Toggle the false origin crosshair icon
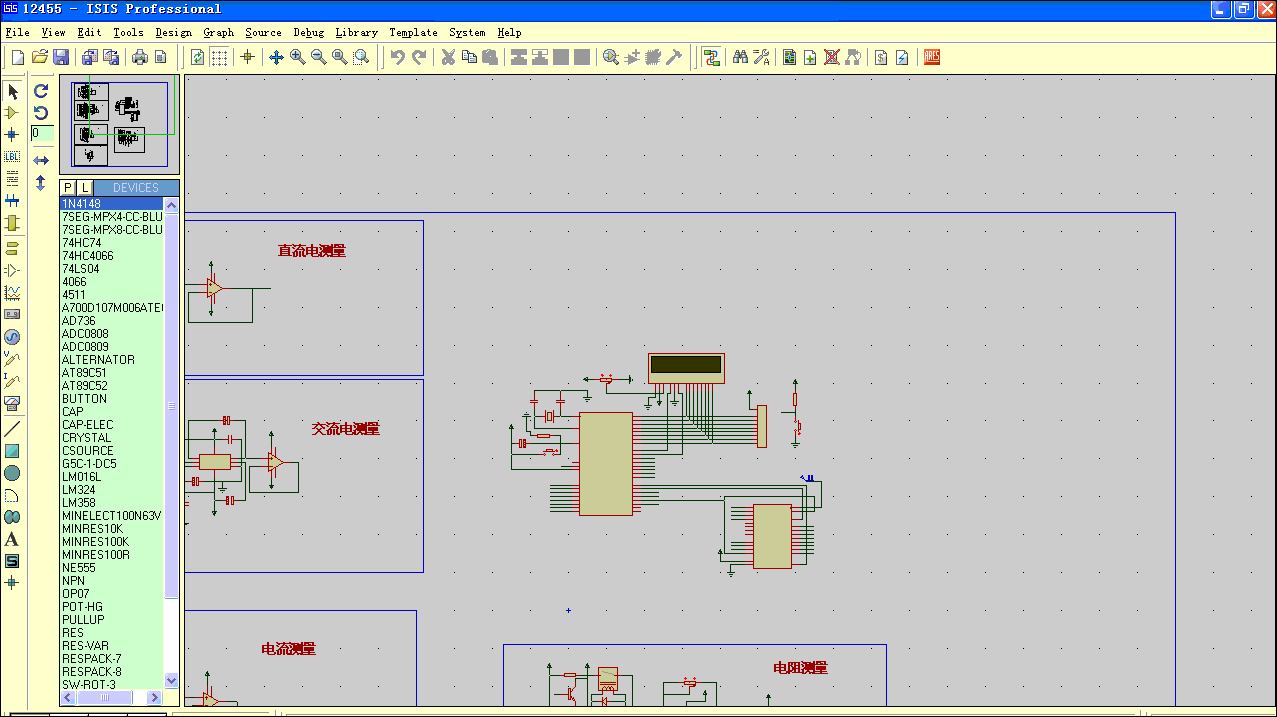Viewport: 1277px width, 717px height. [248, 57]
